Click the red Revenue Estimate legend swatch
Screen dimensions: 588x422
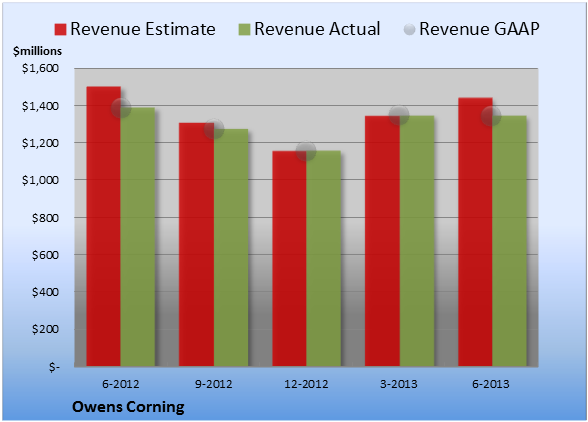(x=60, y=29)
